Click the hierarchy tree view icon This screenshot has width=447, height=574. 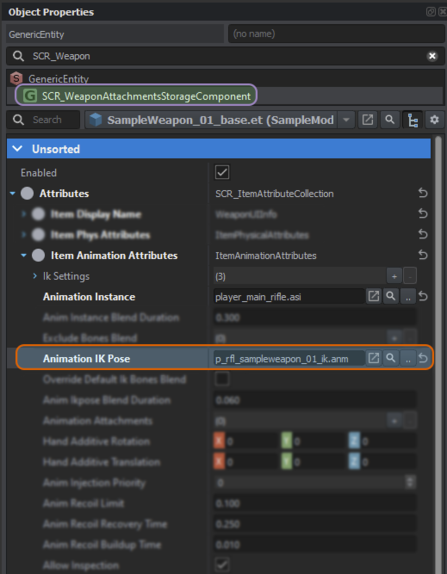pos(412,120)
